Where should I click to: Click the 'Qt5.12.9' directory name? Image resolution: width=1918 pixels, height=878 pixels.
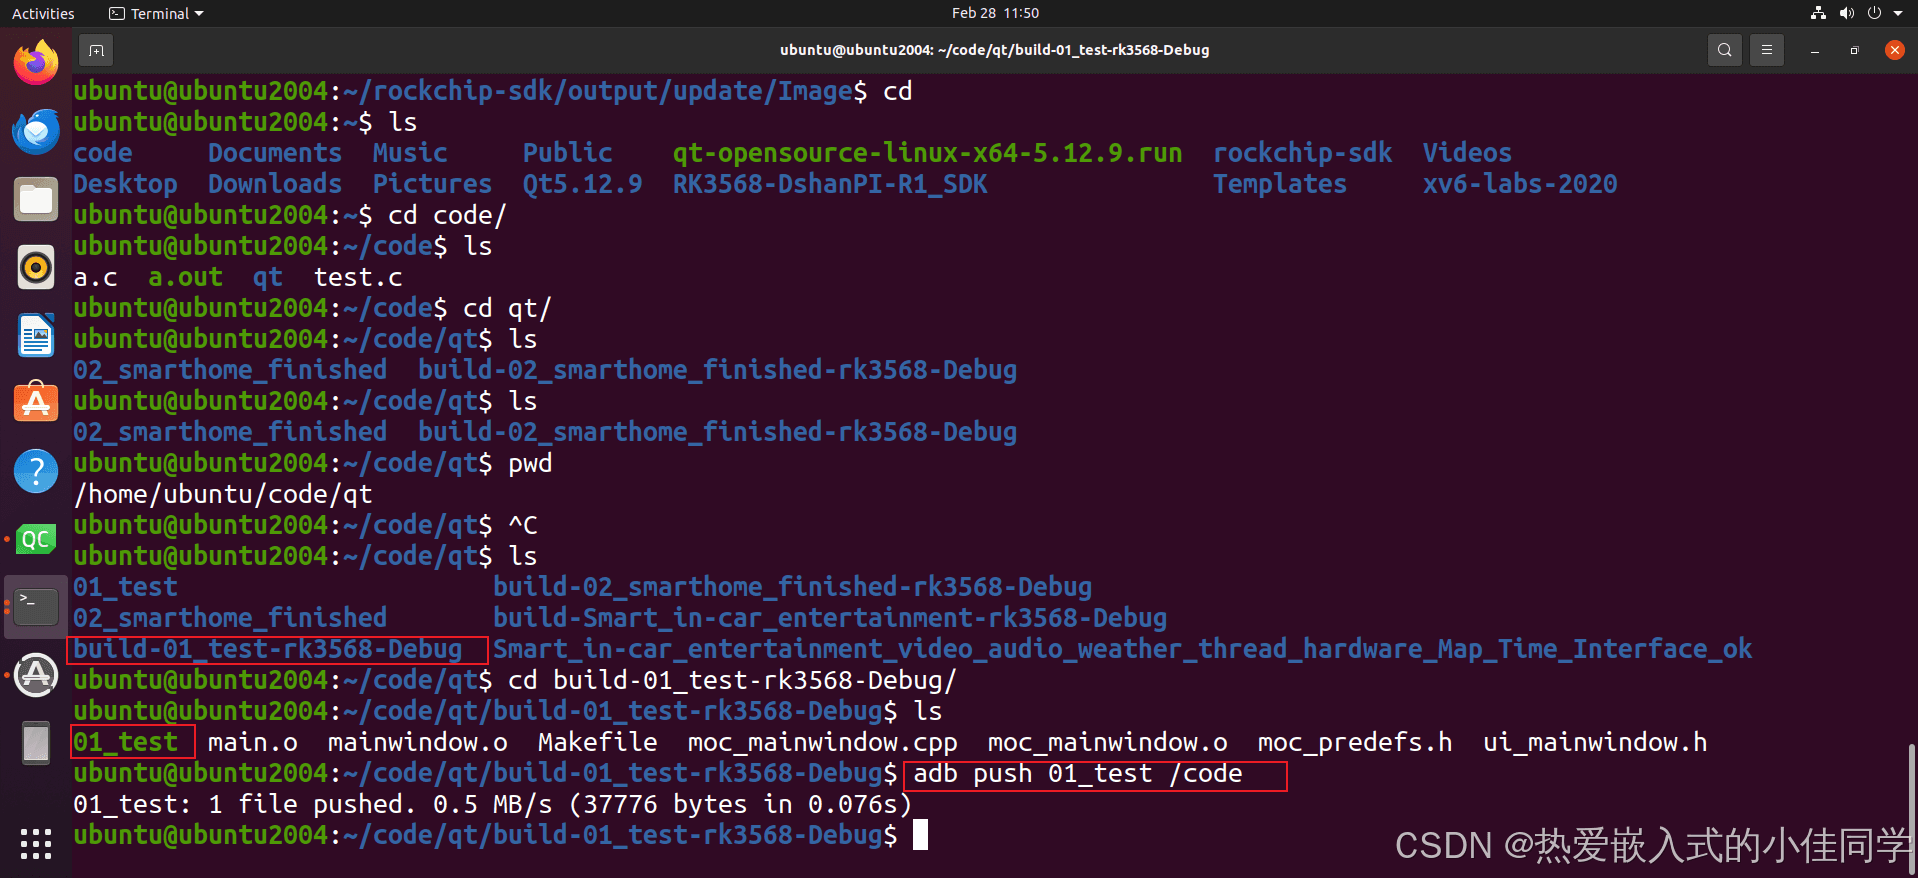582,184
